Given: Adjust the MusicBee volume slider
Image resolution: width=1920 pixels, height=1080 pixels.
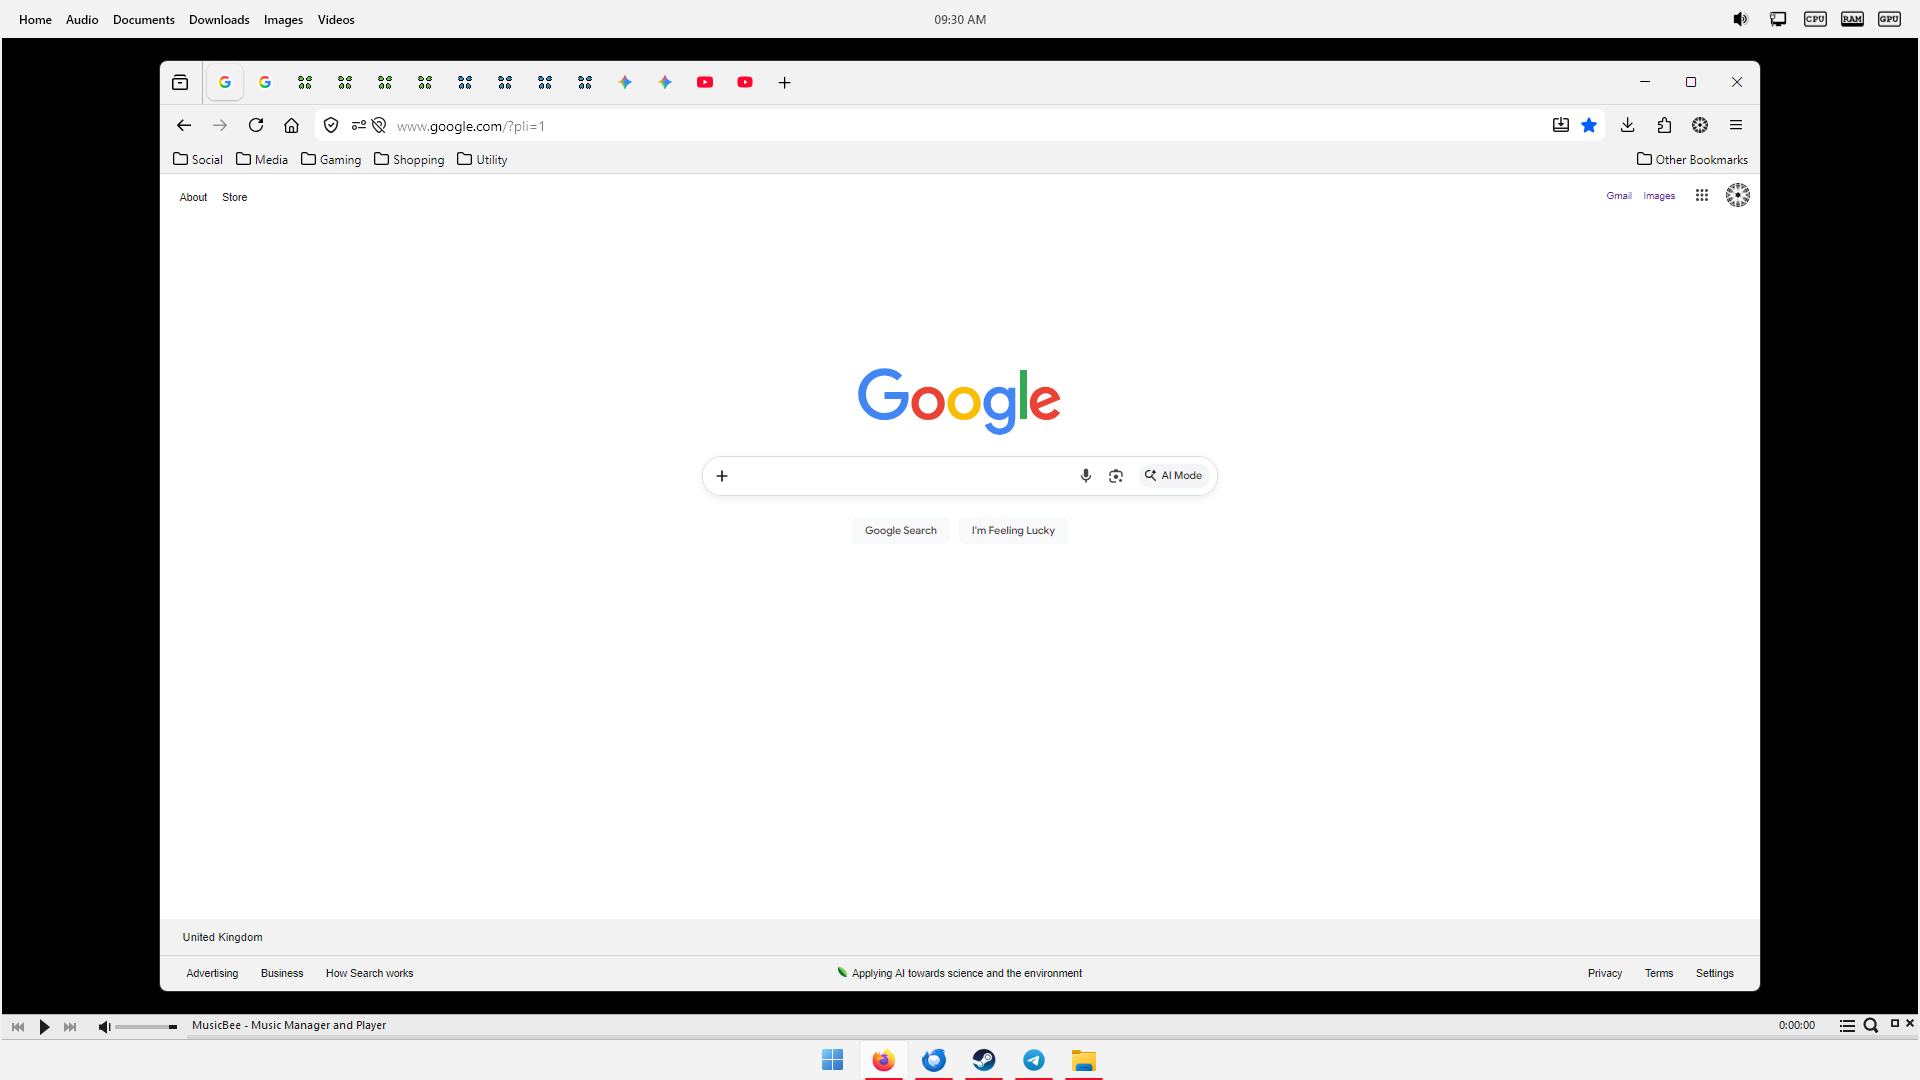Looking at the screenshot, I should (146, 1027).
